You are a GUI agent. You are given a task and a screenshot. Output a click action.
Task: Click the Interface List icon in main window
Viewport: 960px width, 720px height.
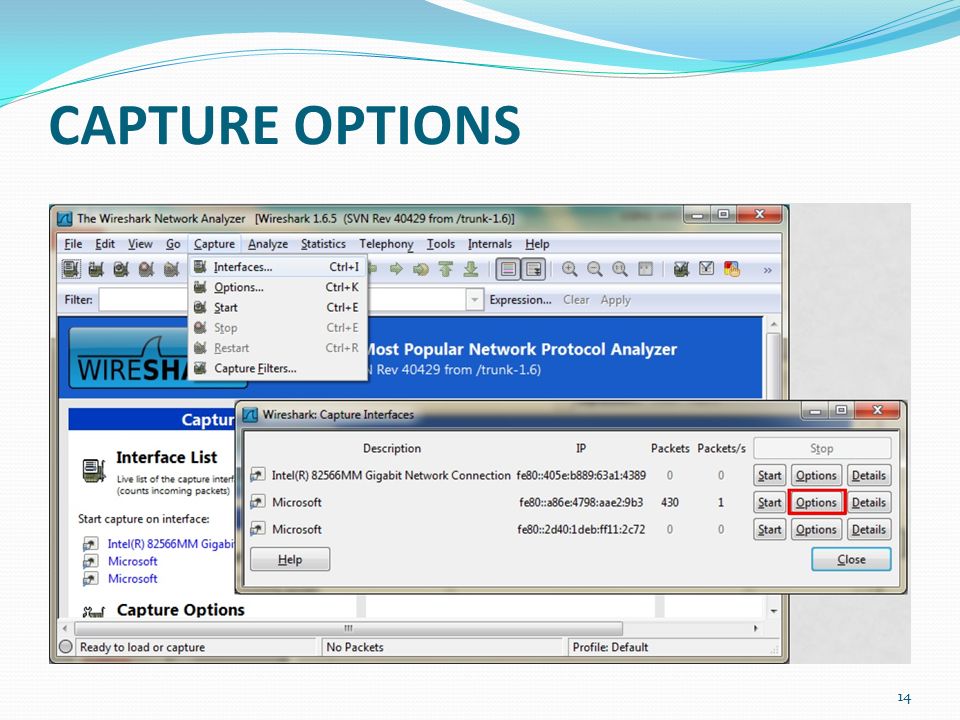coord(94,471)
